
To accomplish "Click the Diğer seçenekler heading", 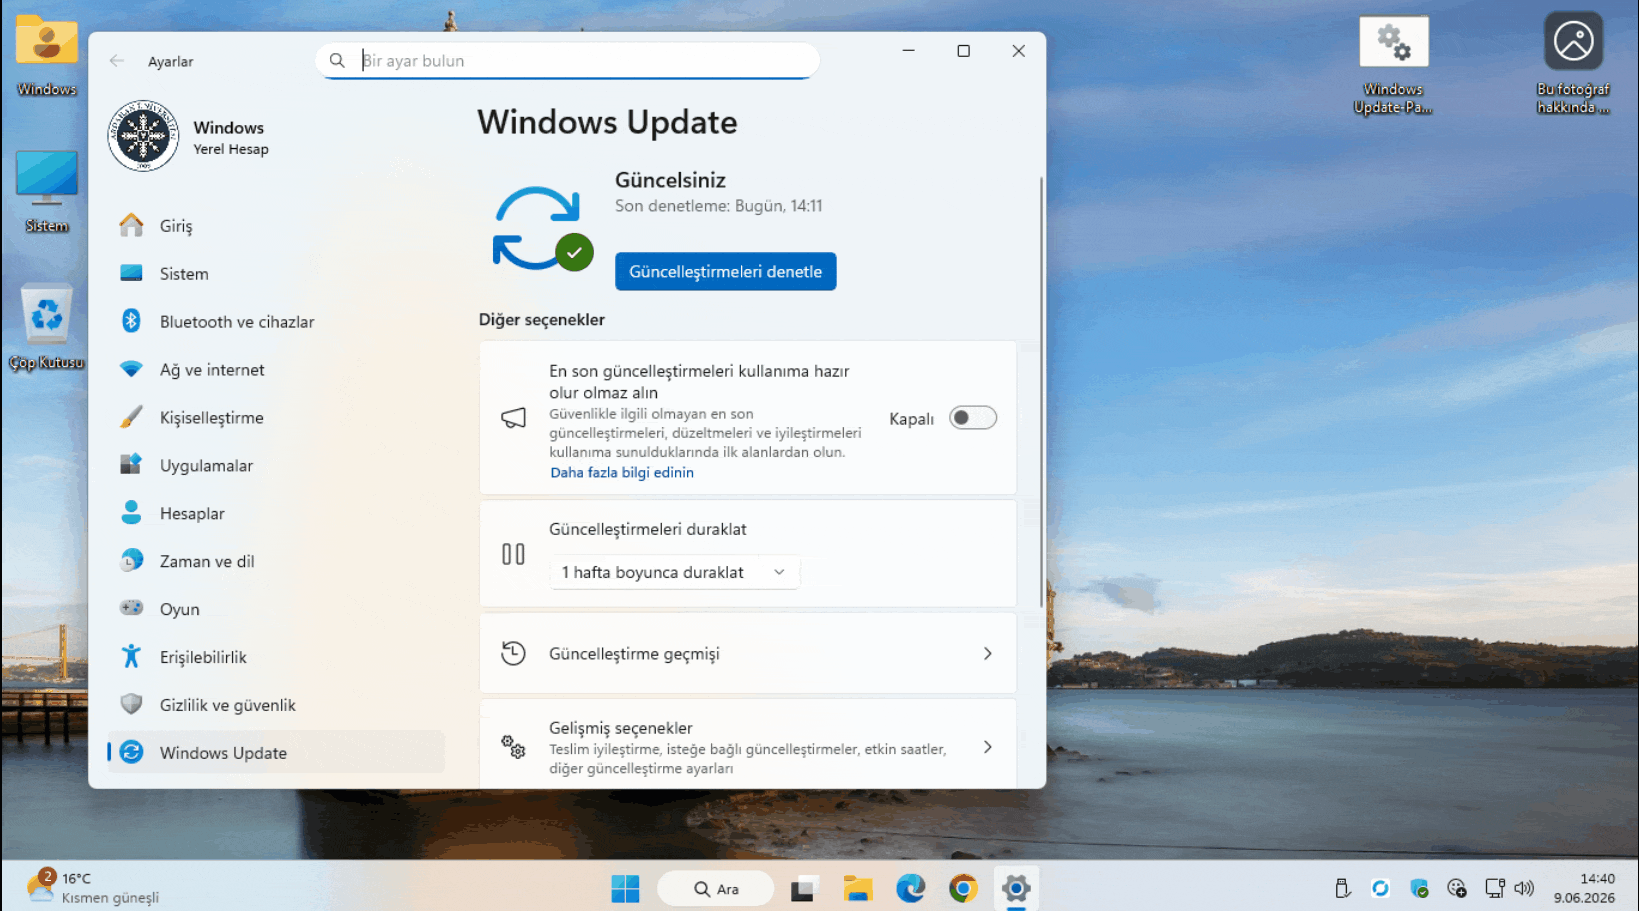I will [541, 320].
